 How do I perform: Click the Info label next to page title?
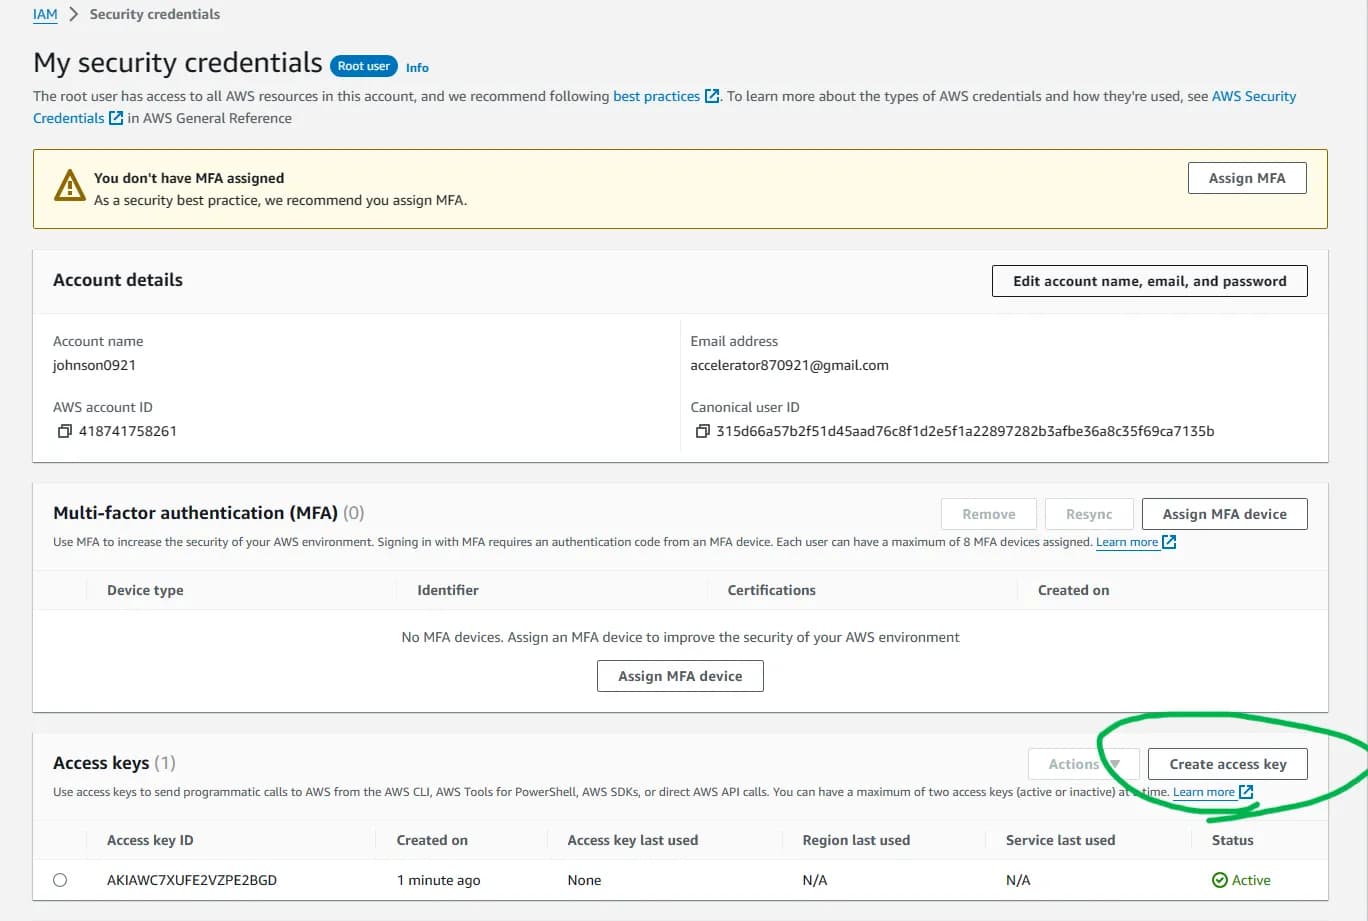417,67
